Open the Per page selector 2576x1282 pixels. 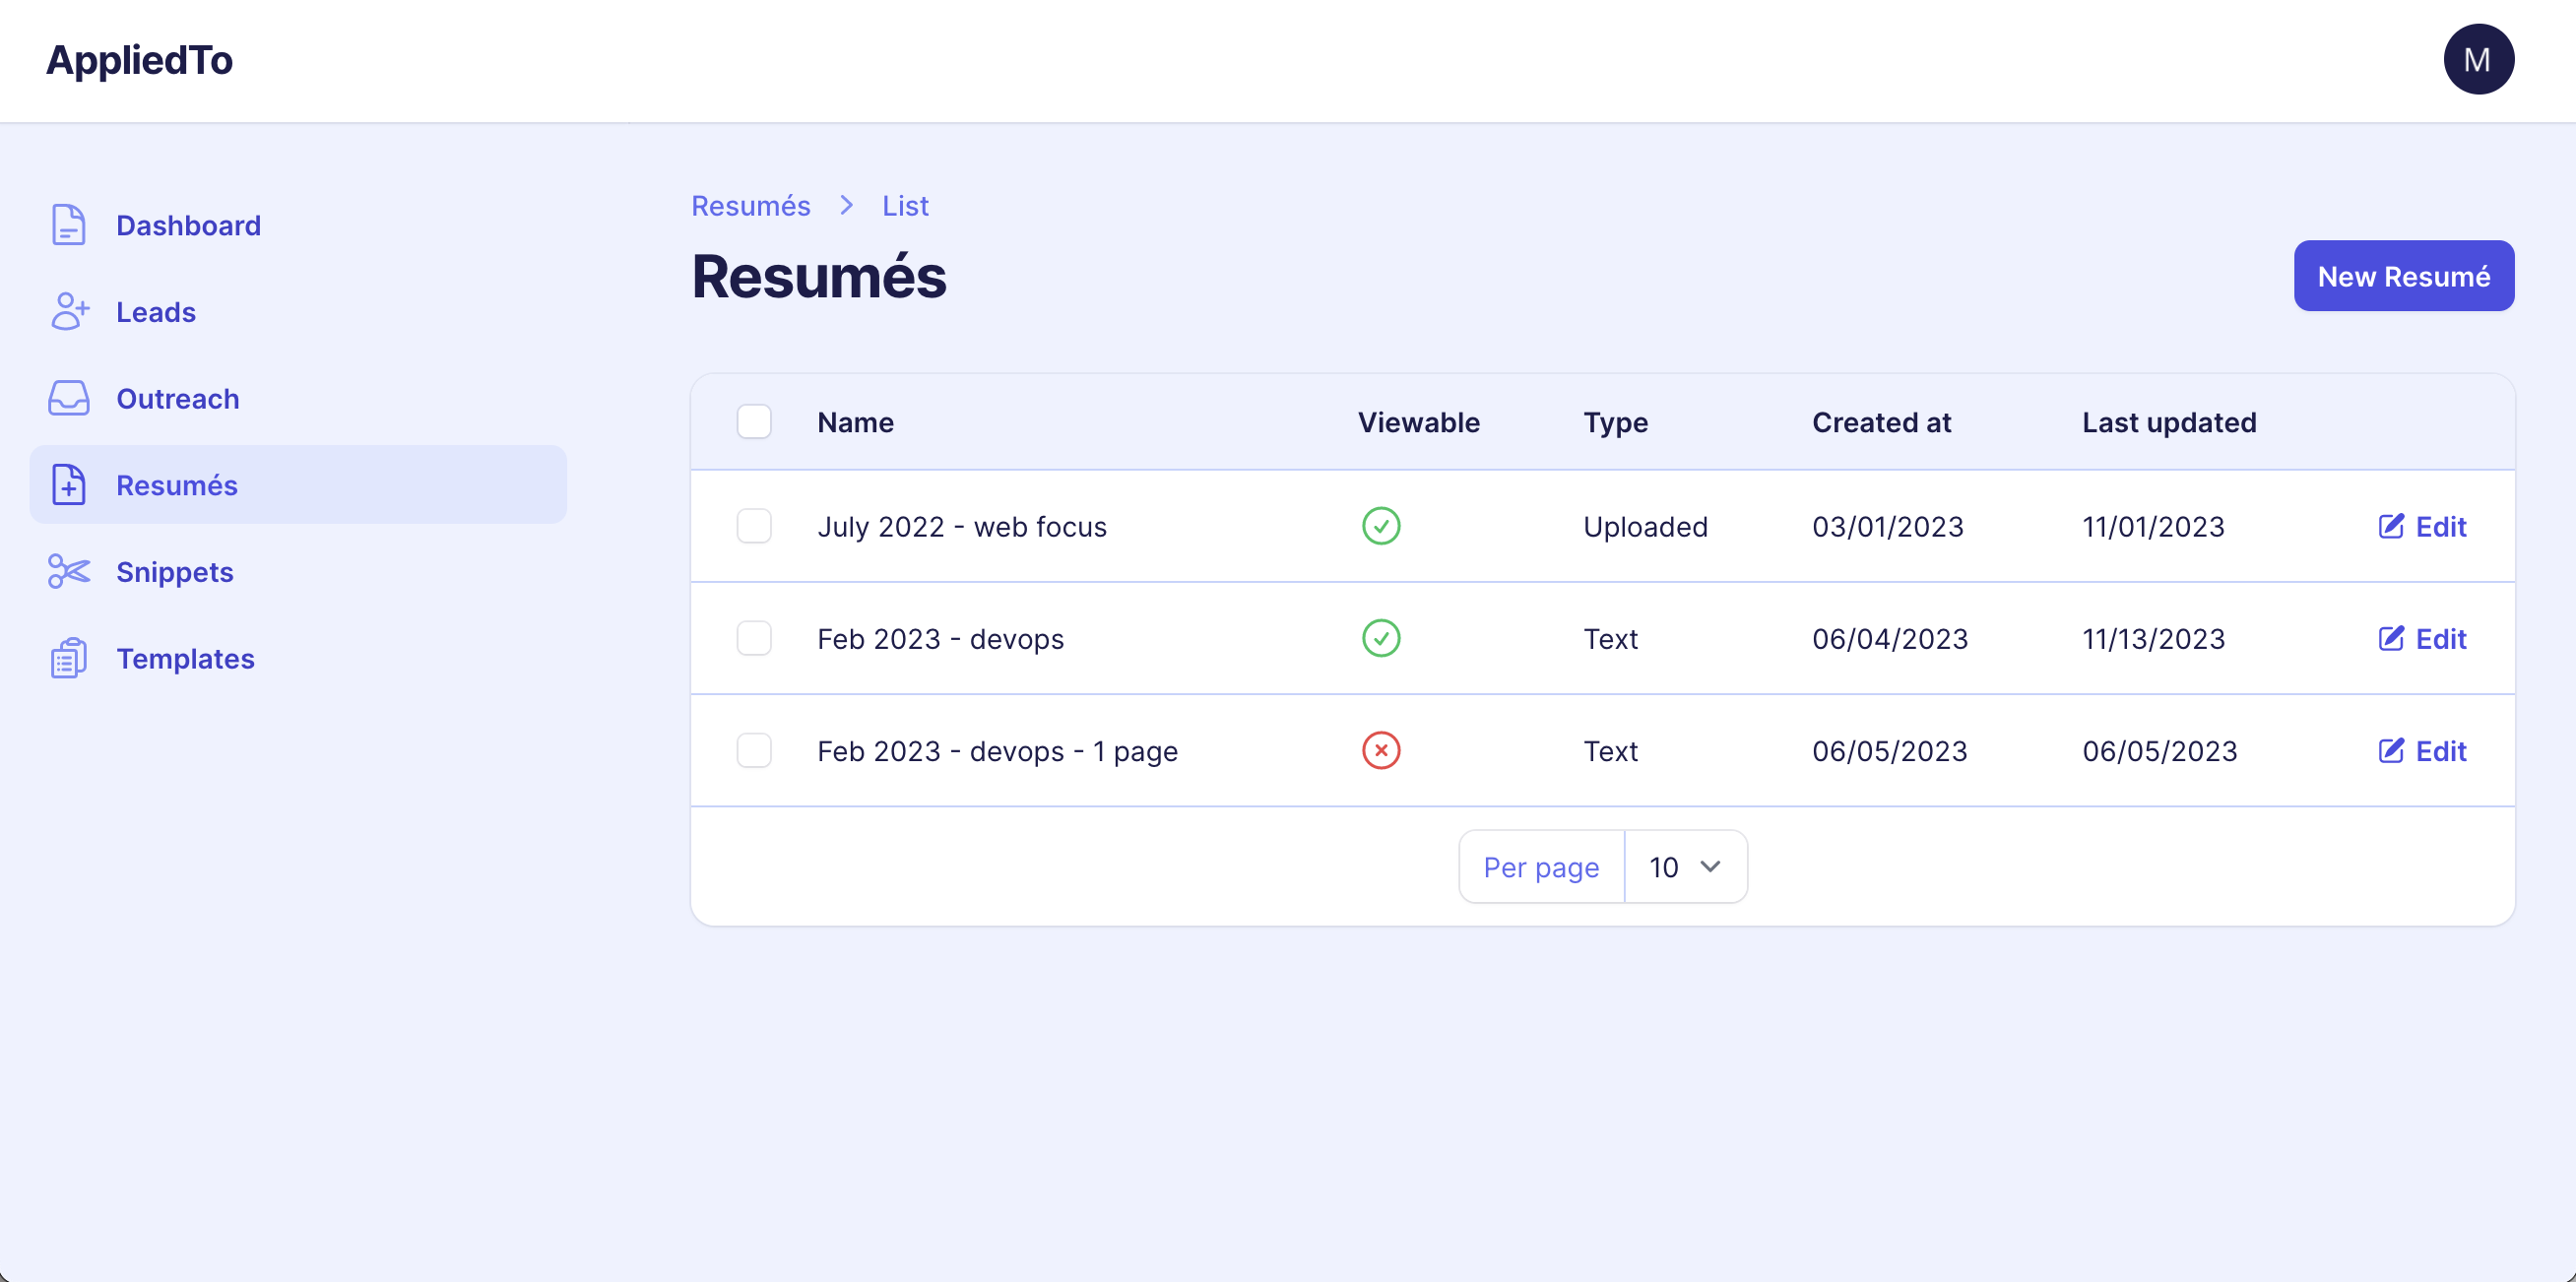1540,866
